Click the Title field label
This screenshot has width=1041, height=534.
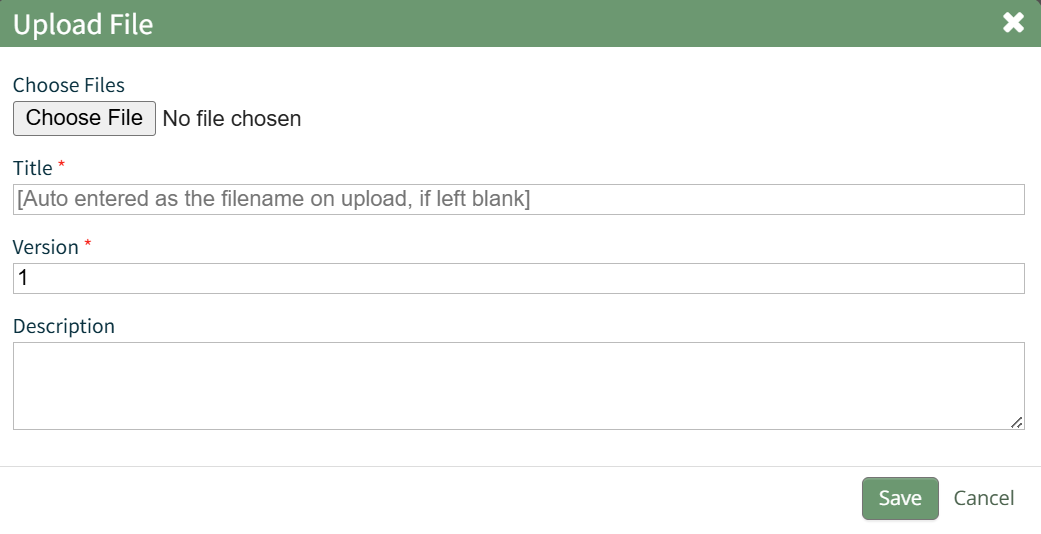[32, 167]
